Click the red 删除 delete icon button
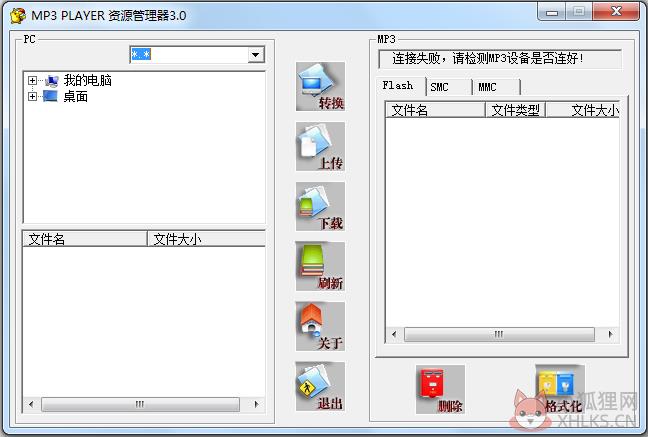The height and width of the screenshot is (437, 648). [440, 389]
